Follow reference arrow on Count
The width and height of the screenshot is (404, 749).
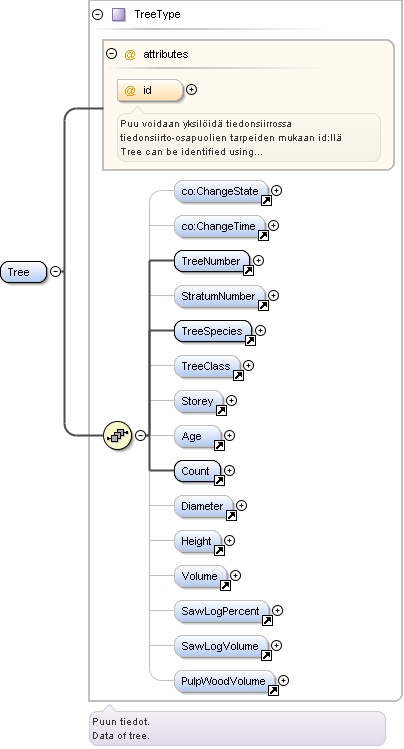pos(219,481)
